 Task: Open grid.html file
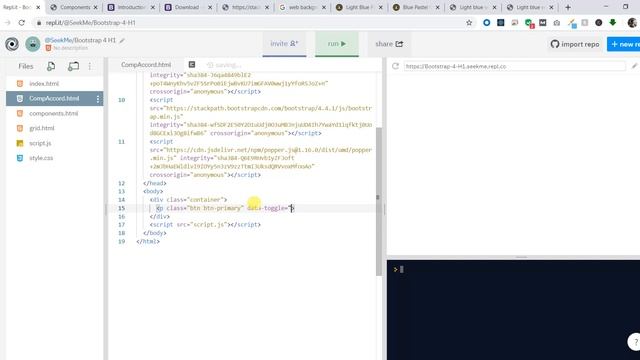[x=42, y=128]
